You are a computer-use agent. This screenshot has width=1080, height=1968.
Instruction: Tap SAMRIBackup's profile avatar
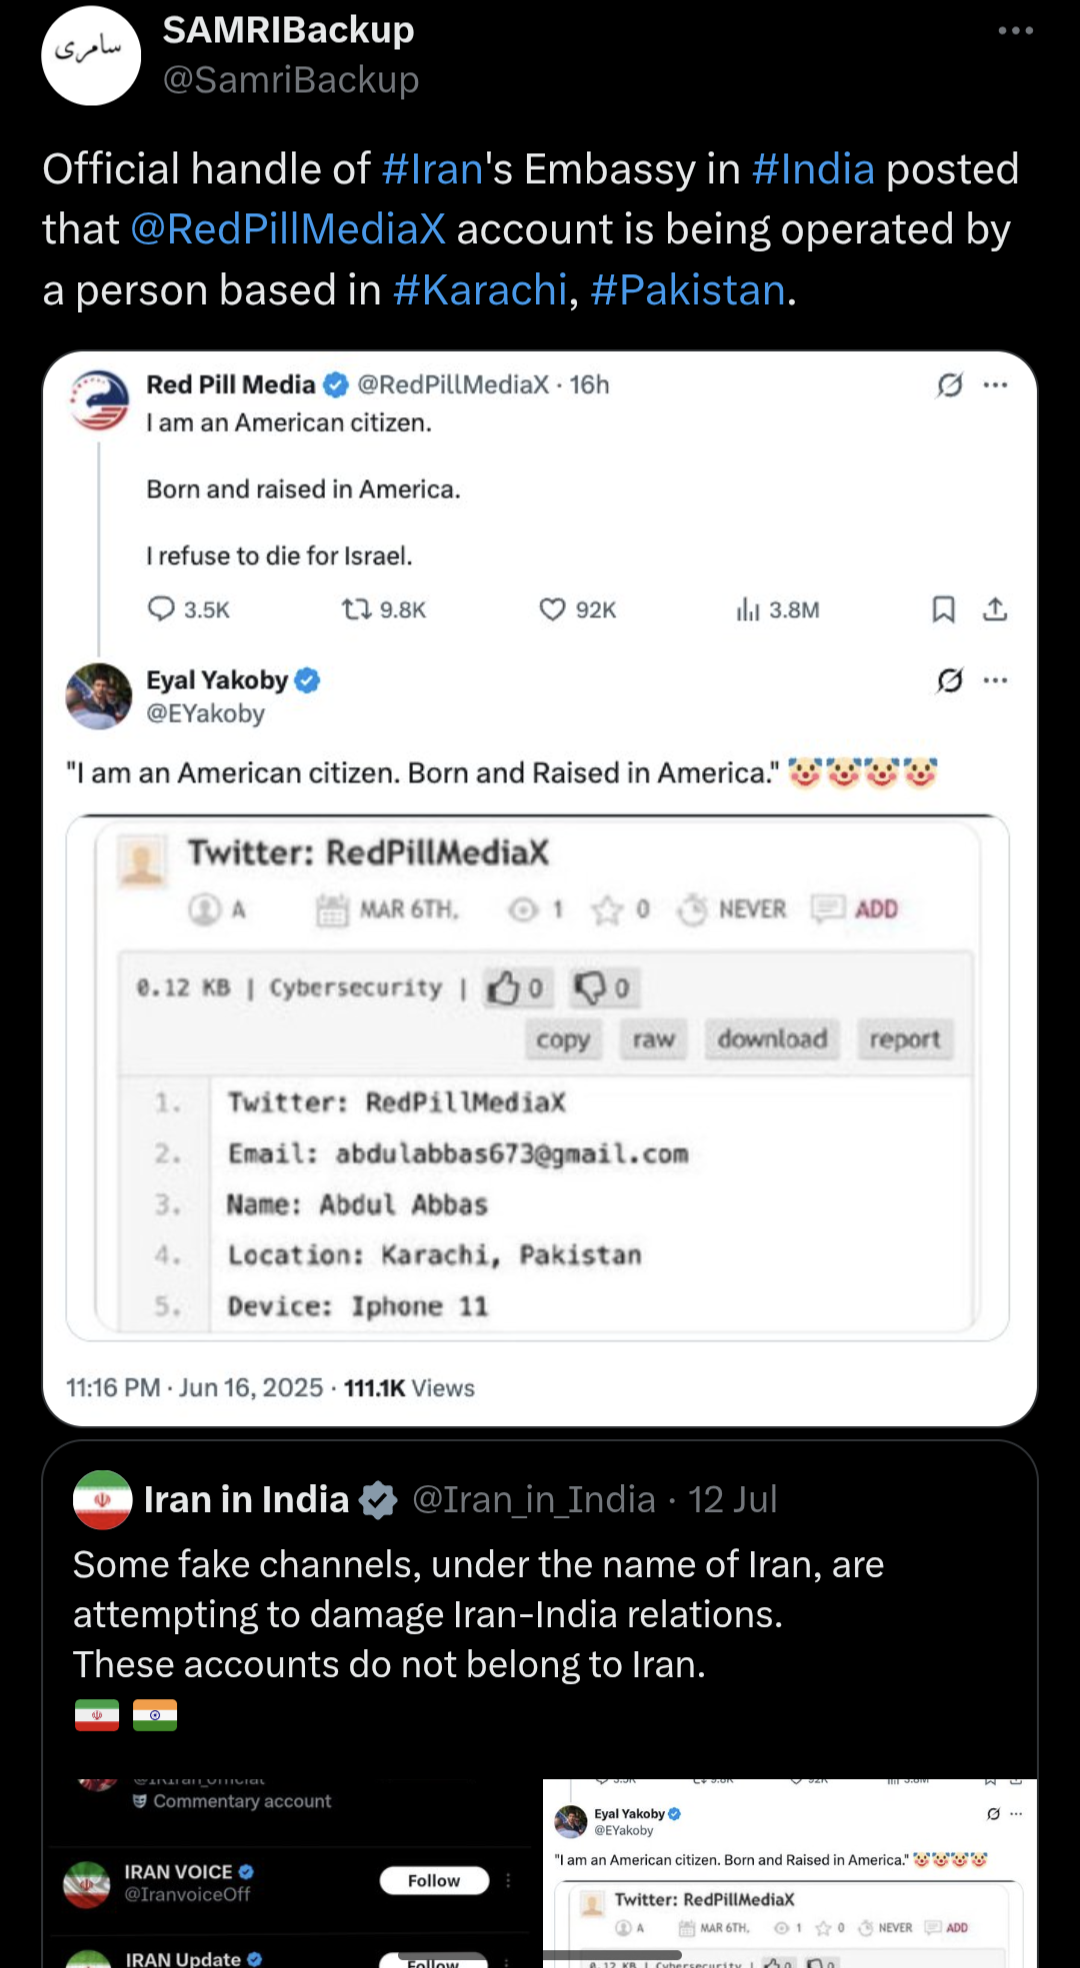click(x=91, y=56)
